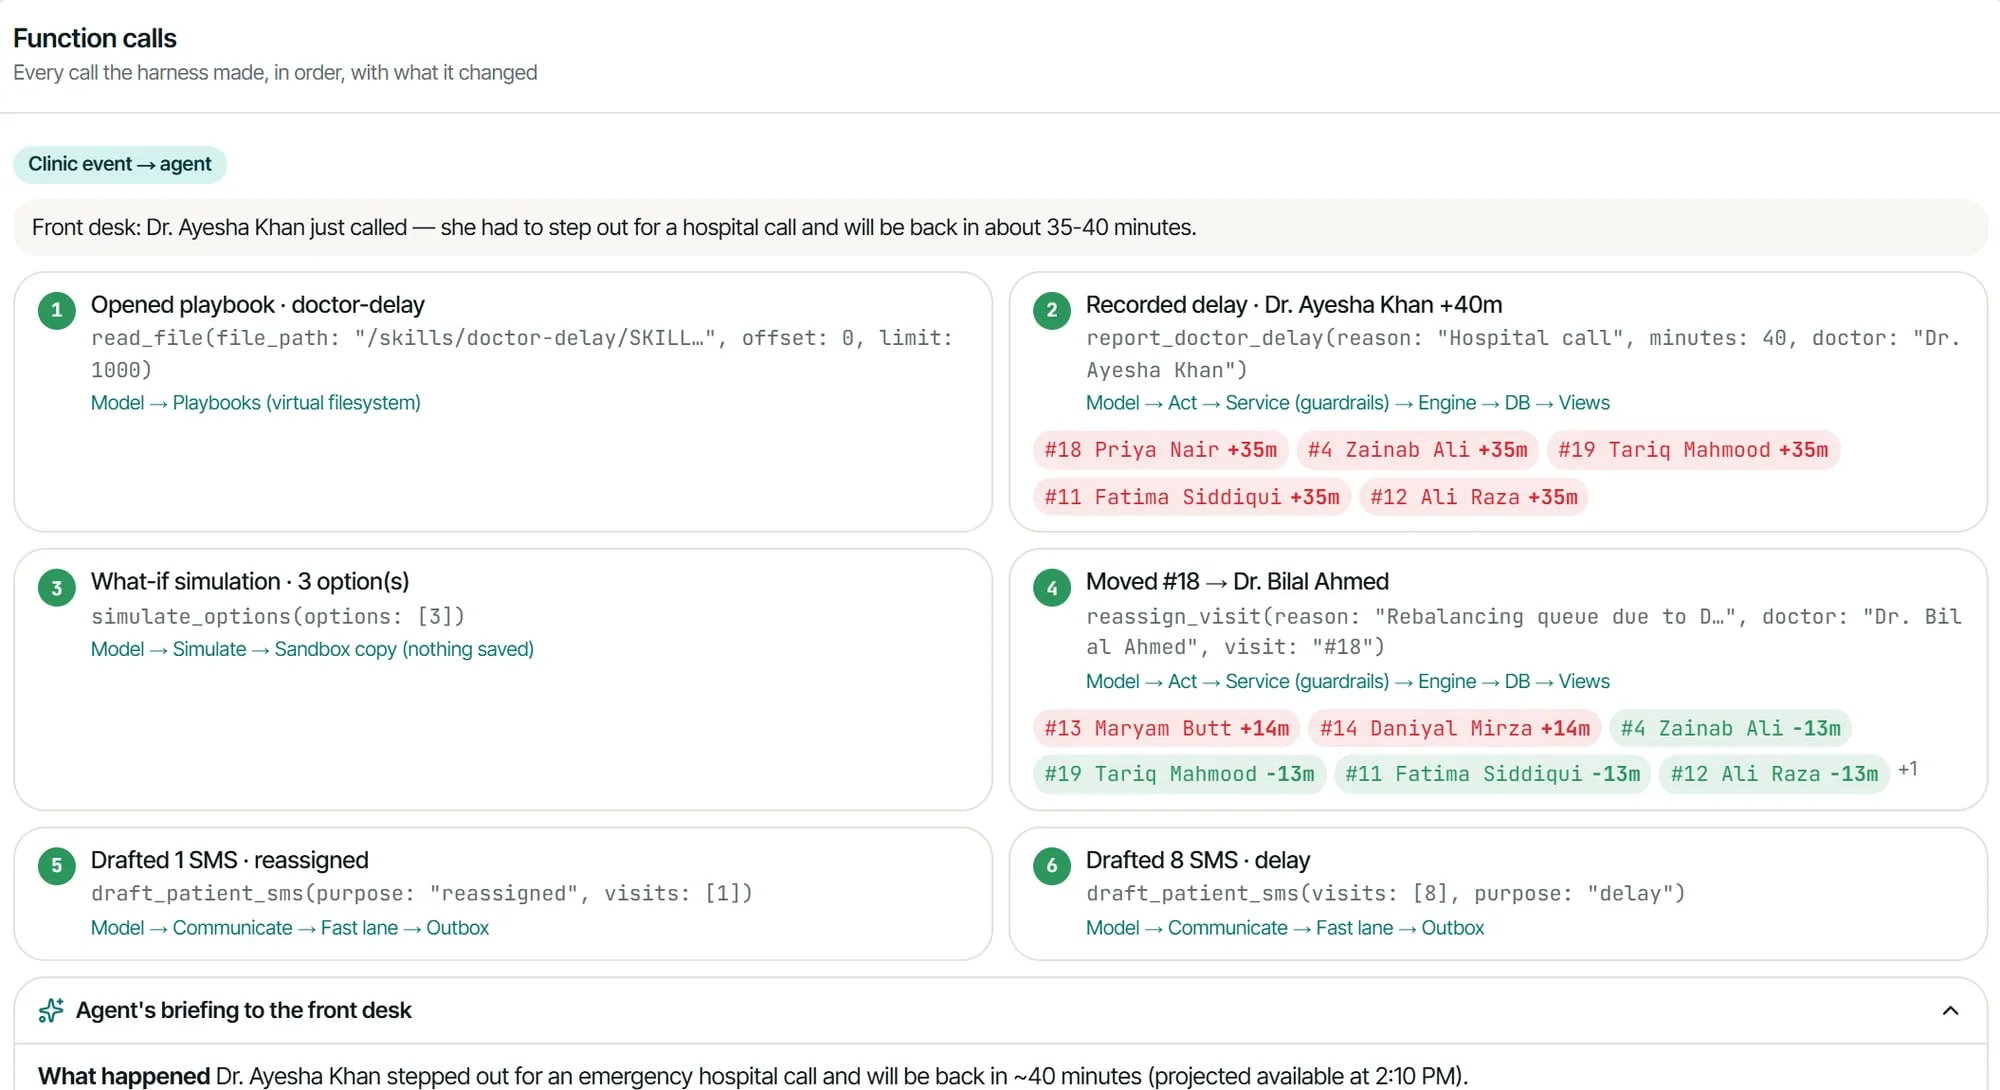Click the draft_patient_sms 'delay' code text

(x=1385, y=893)
